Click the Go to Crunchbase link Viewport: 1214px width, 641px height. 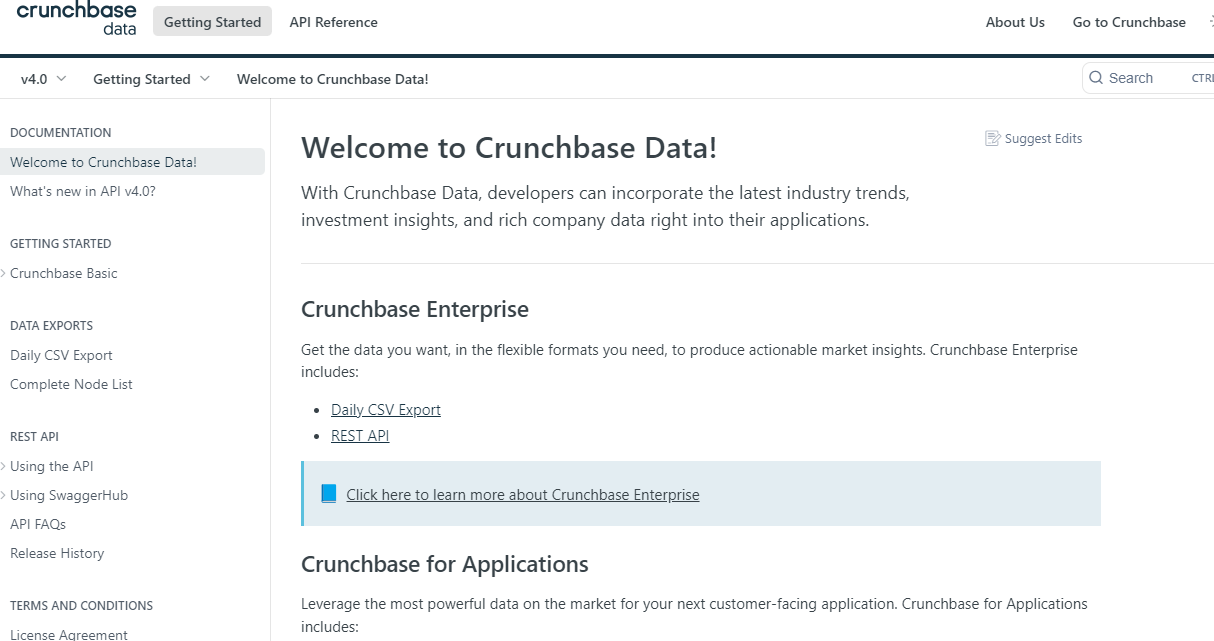pyautogui.click(x=1129, y=22)
